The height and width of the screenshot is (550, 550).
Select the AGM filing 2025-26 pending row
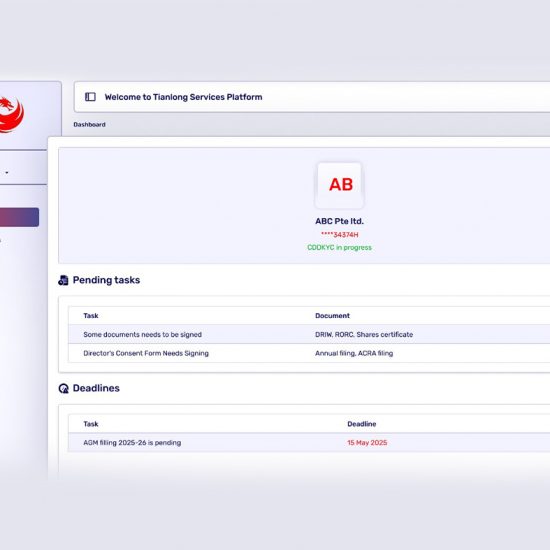point(309,443)
